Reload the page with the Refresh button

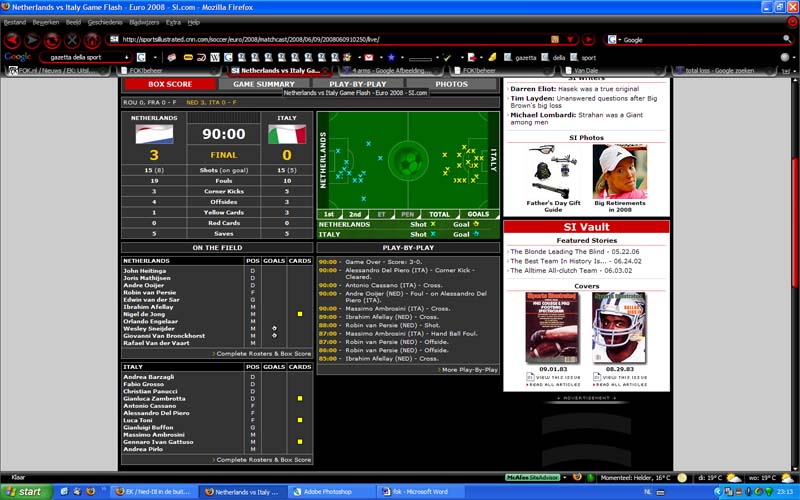(52, 39)
